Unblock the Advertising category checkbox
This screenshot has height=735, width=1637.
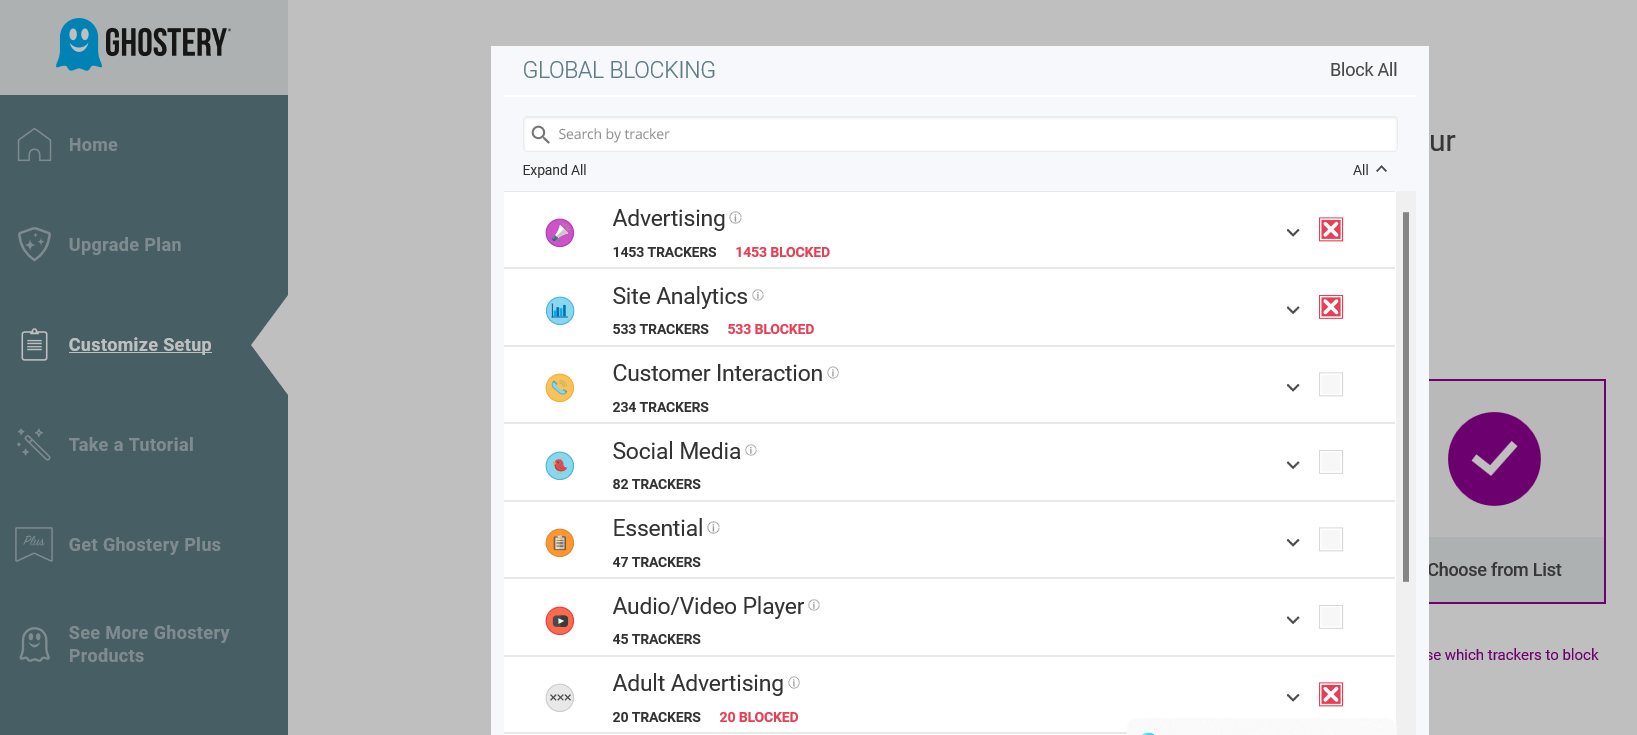[x=1331, y=230]
